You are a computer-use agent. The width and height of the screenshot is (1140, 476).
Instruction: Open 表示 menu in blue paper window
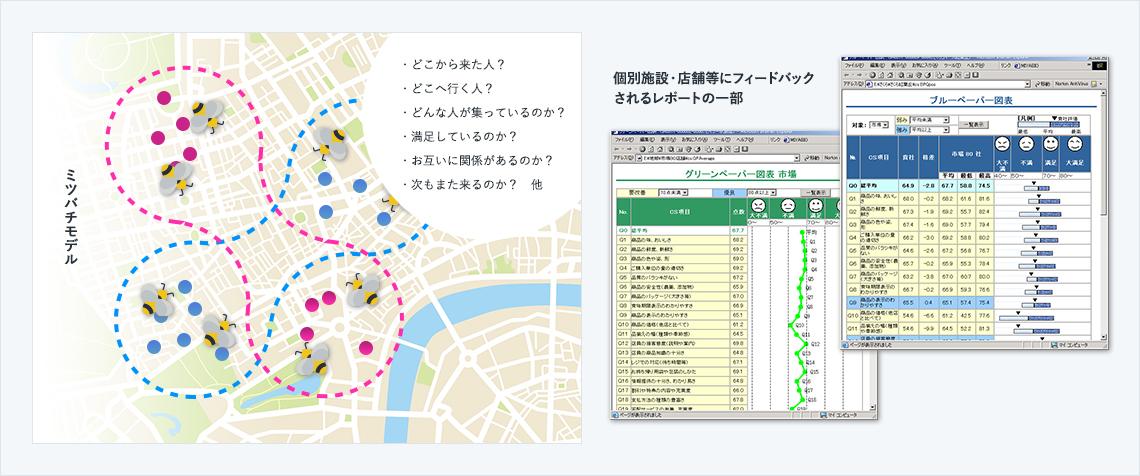pyautogui.click(x=899, y=65)
